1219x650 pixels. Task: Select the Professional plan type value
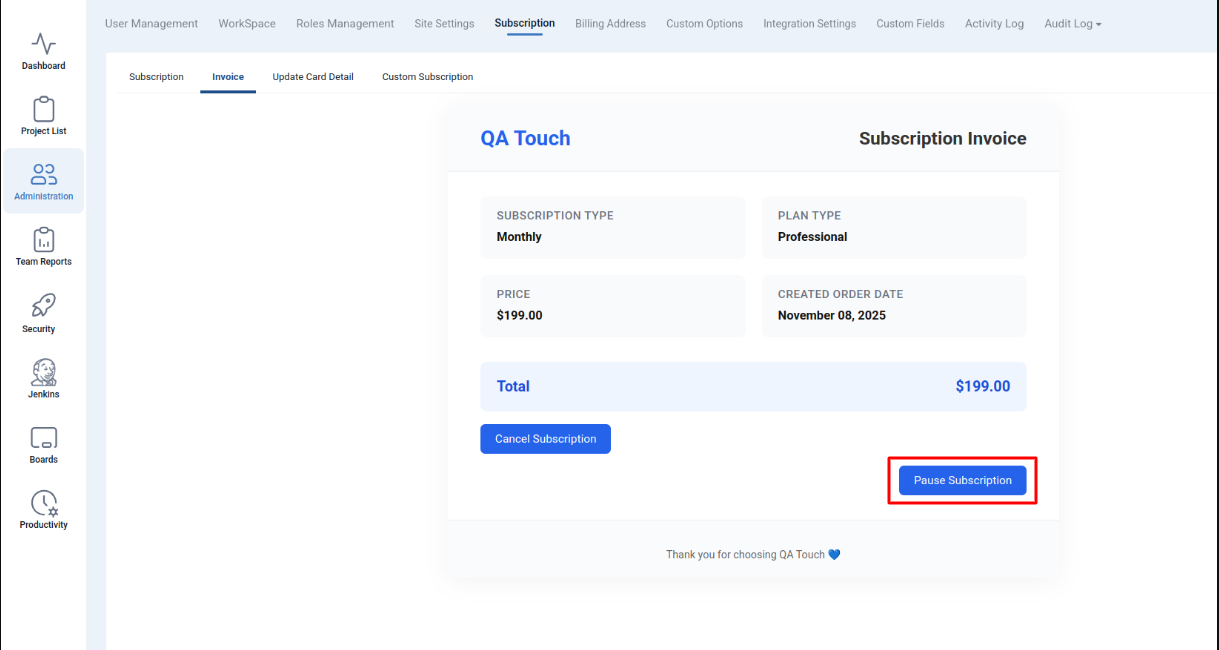point(812,237)
